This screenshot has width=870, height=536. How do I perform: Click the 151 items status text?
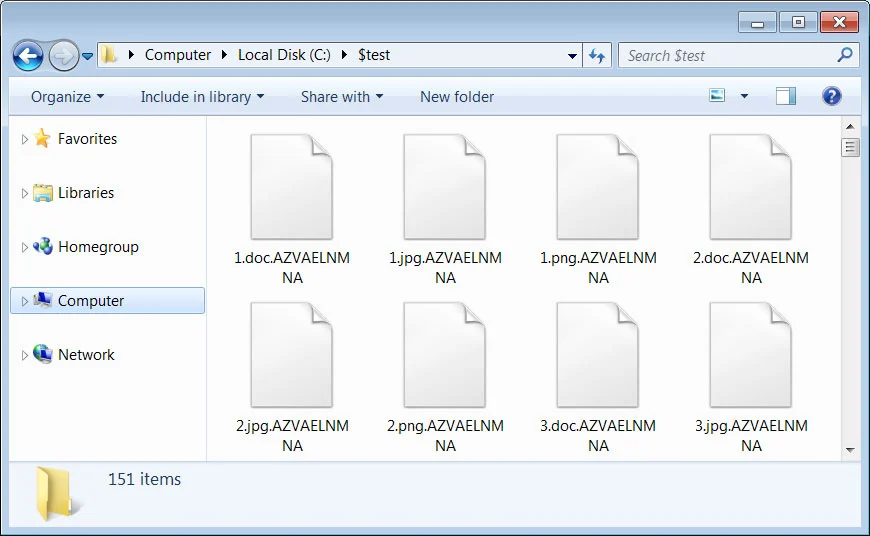pyautogui.click(x=144, y=479)
